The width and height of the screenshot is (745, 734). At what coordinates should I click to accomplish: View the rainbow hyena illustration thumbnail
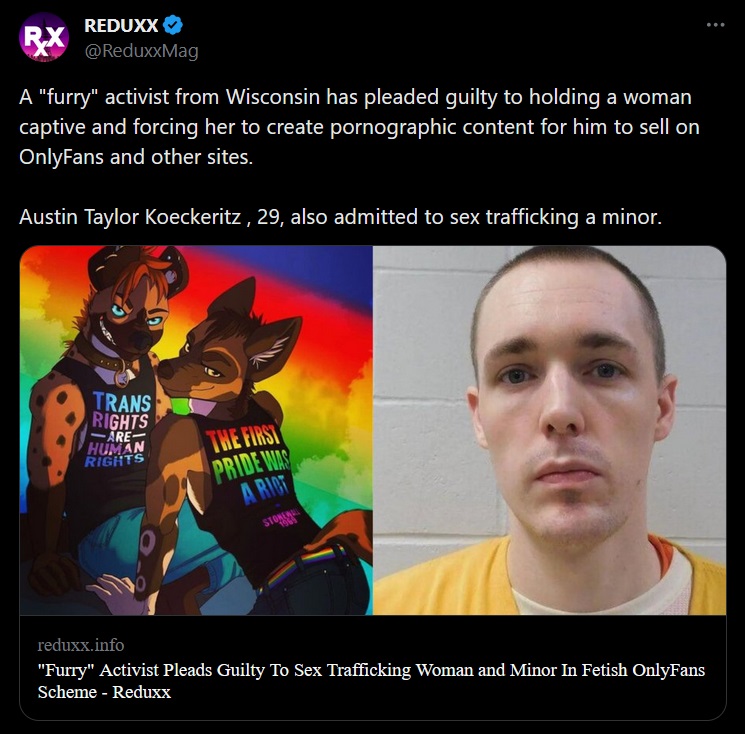pyautogui.click(x=196, y=430)
